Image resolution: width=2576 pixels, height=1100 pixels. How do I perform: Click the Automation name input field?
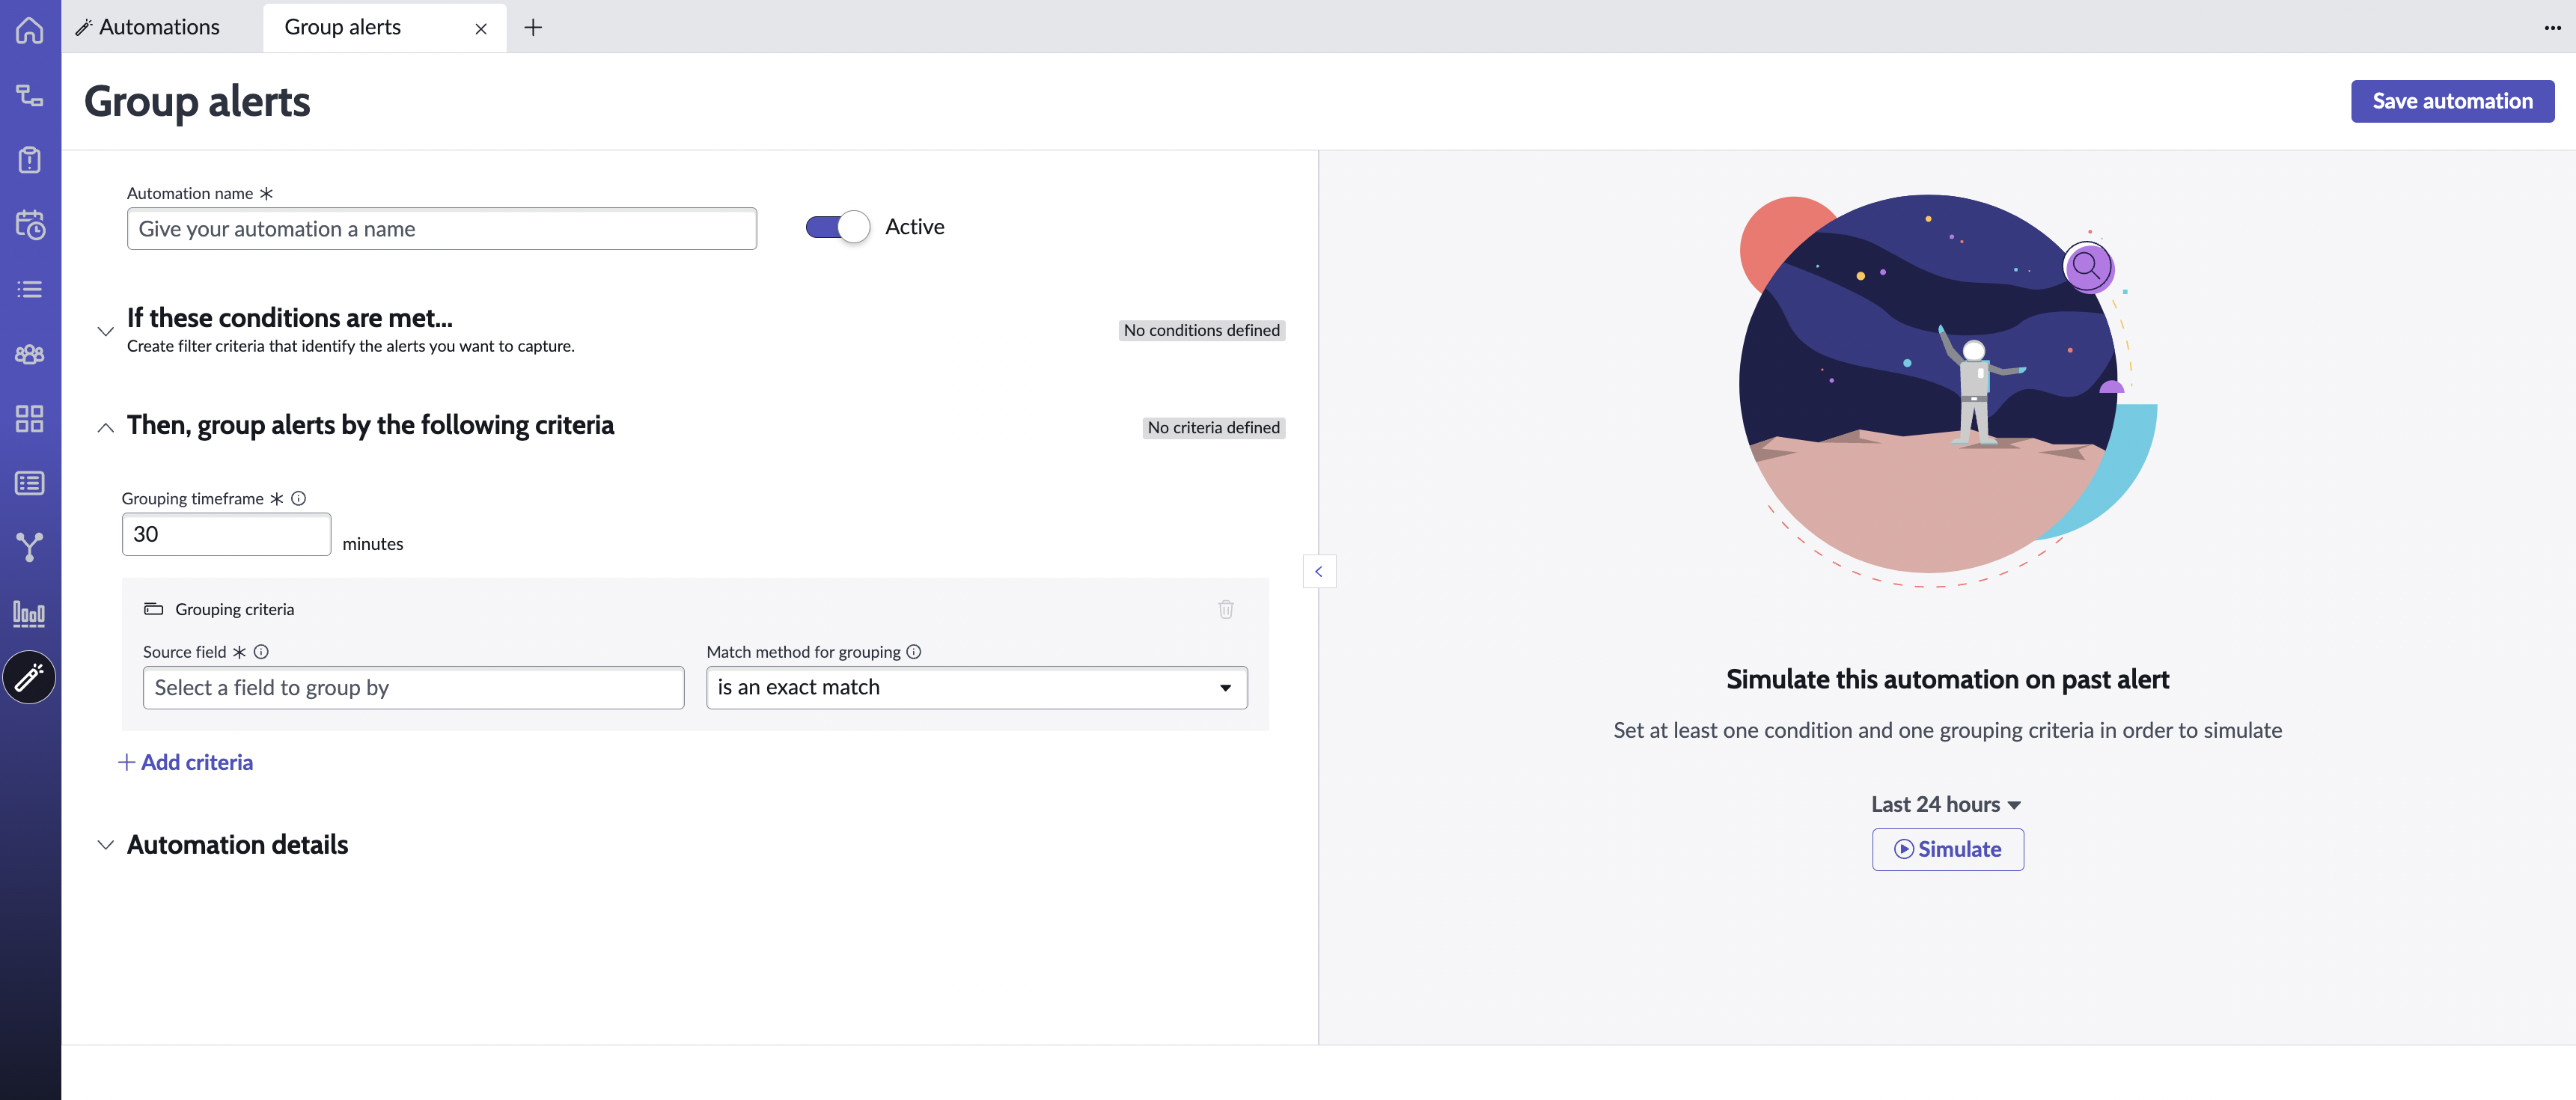pos(441,229)
